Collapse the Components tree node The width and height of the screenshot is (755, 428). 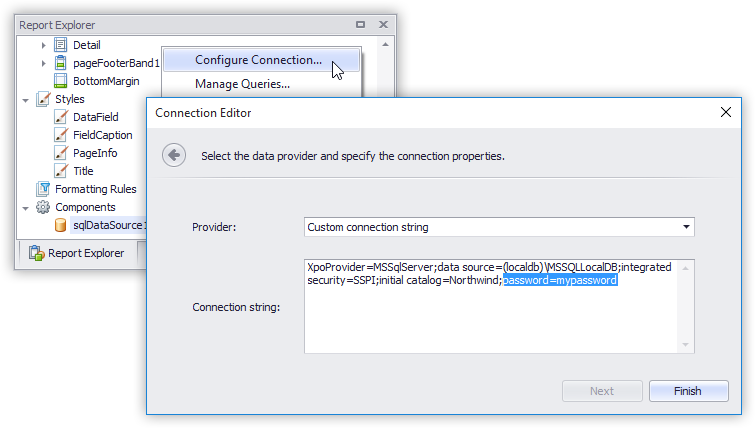click(26, 207)
